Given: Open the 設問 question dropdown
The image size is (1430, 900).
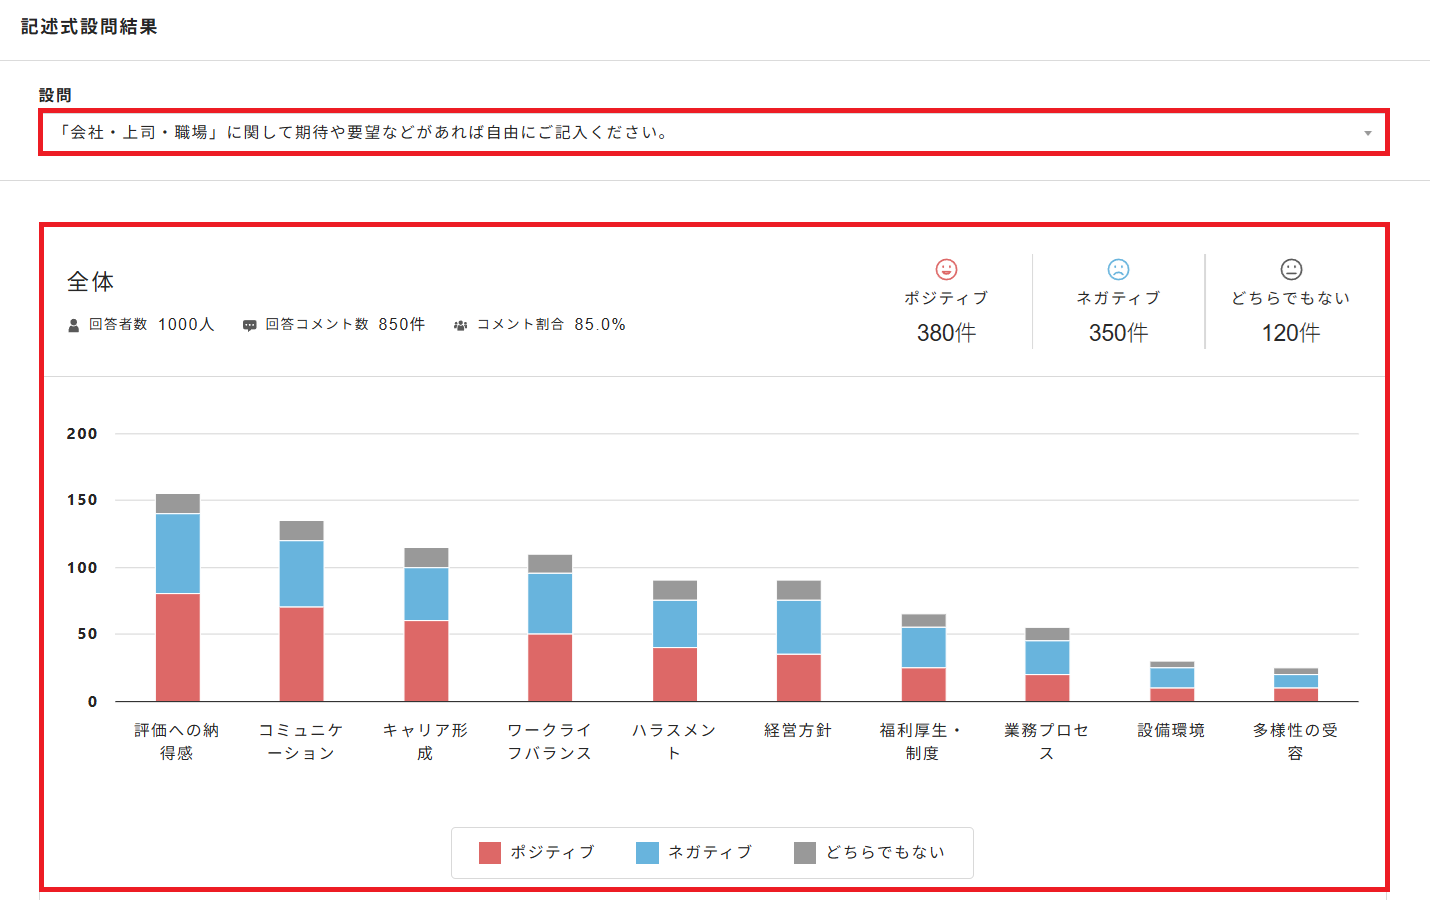Looking at the screenshot, I should [x=714, y=132].
